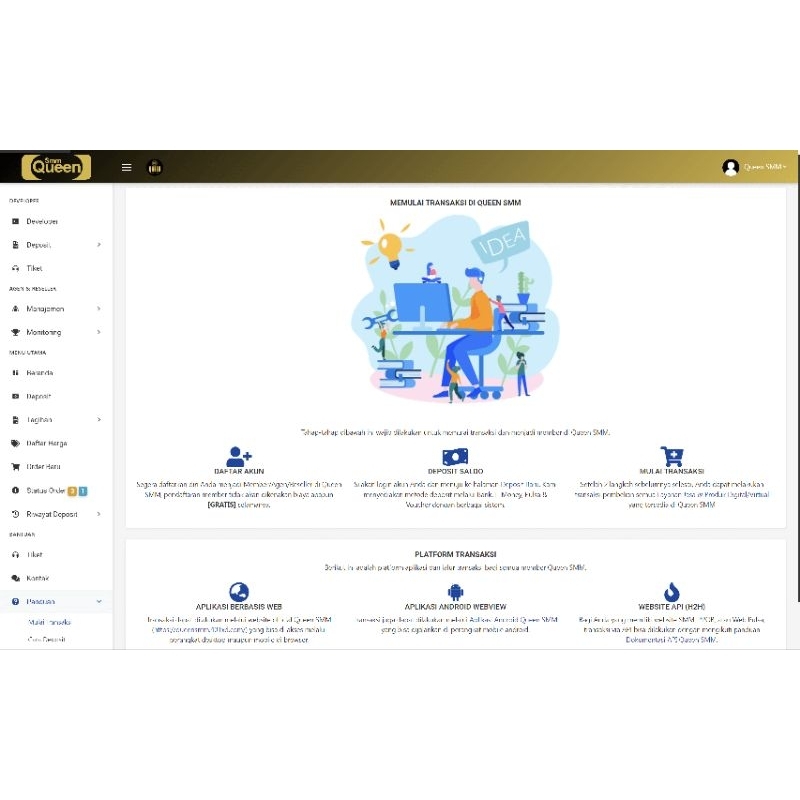Click the Deposit Saldo money icon

[x=455, y=457]
